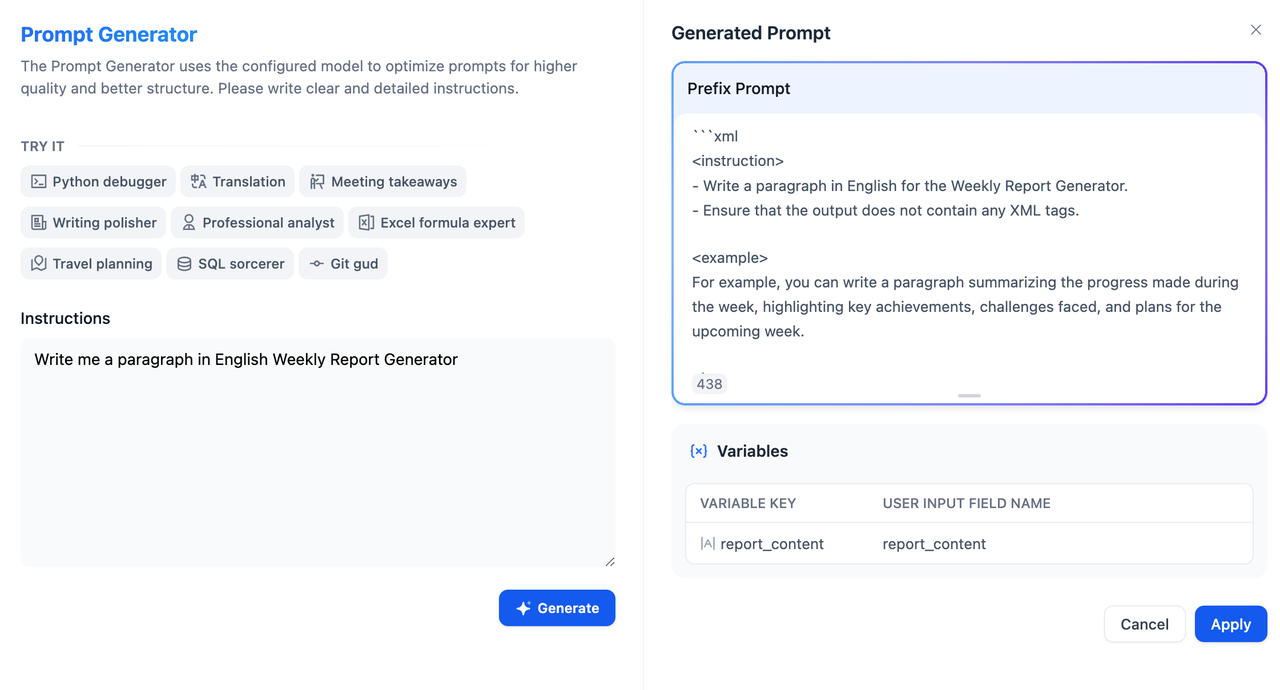Click the Git gud commit icon
1280x690 pixels.
317,264
